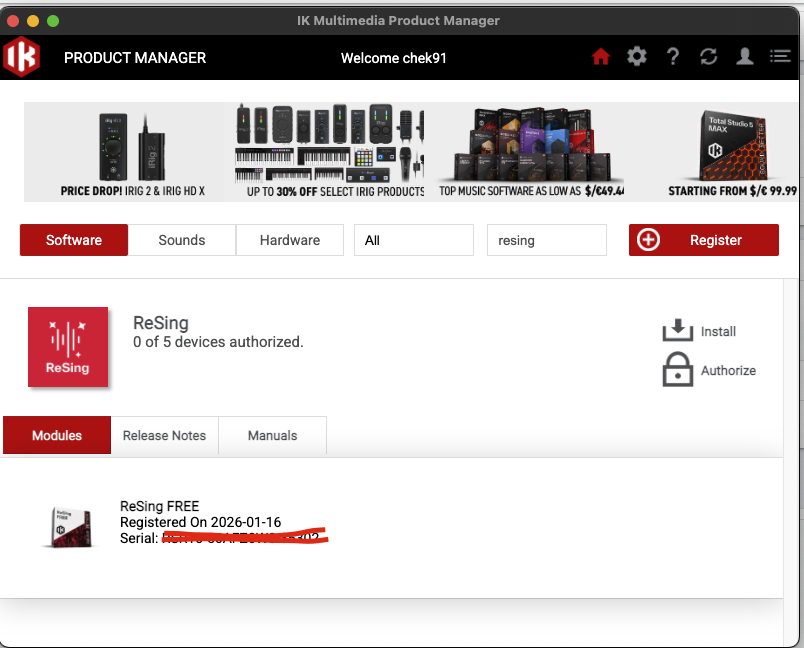Click the IK Multimedia logo
Image resolution: width=804 pixels, height=648 pixels.
21,57
